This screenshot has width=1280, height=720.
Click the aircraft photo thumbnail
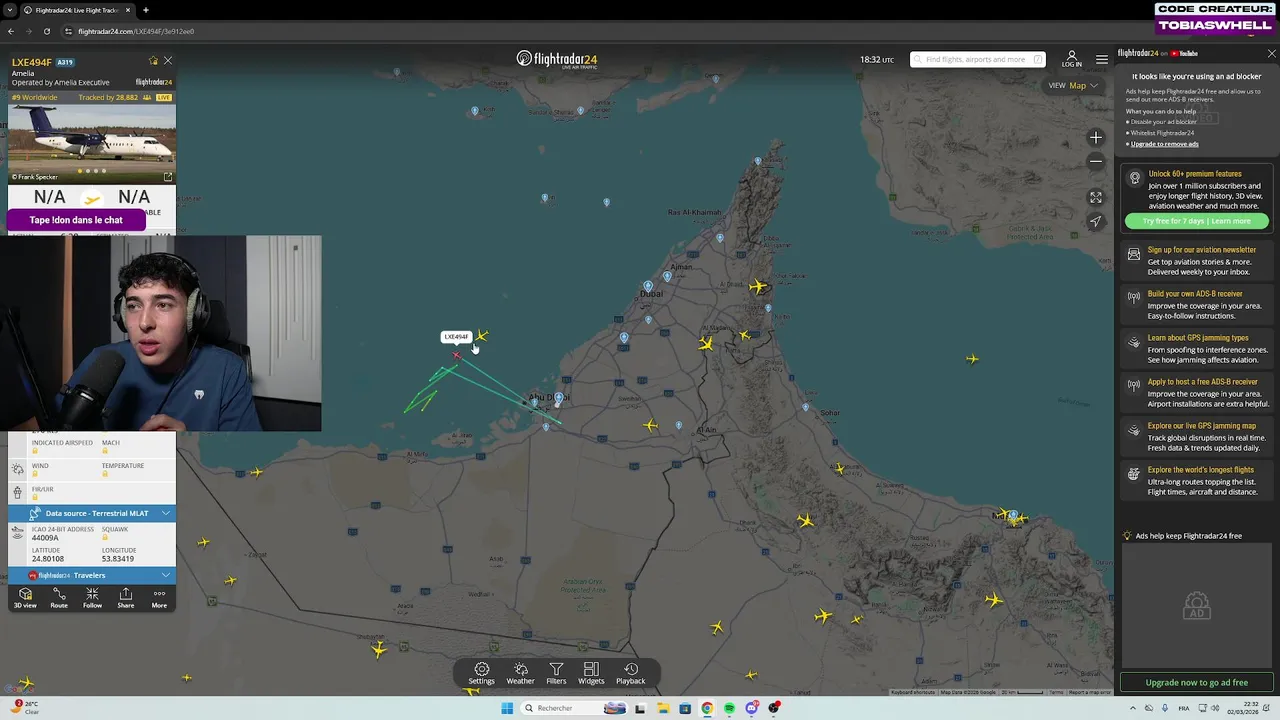[x=92, y=143]
